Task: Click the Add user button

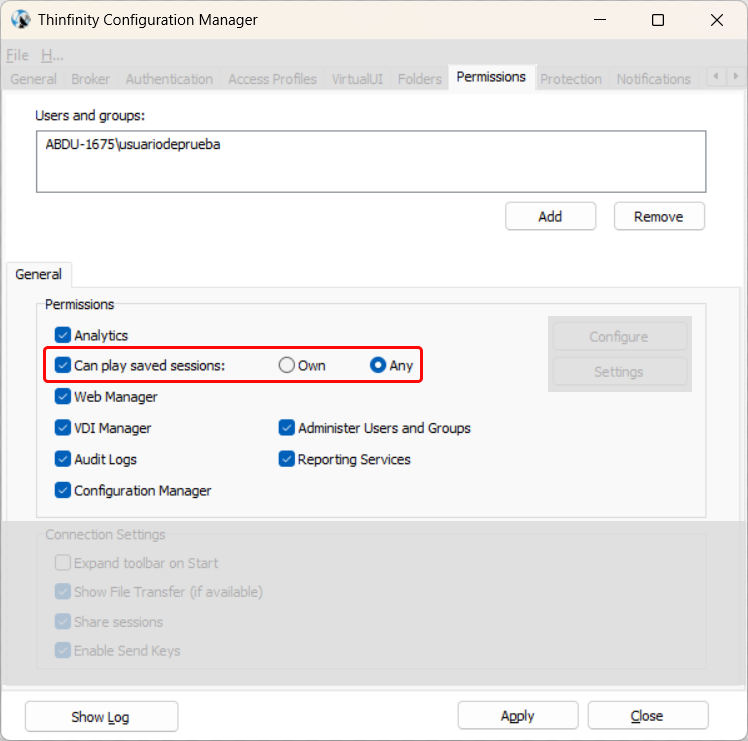Action: (551, 216)
